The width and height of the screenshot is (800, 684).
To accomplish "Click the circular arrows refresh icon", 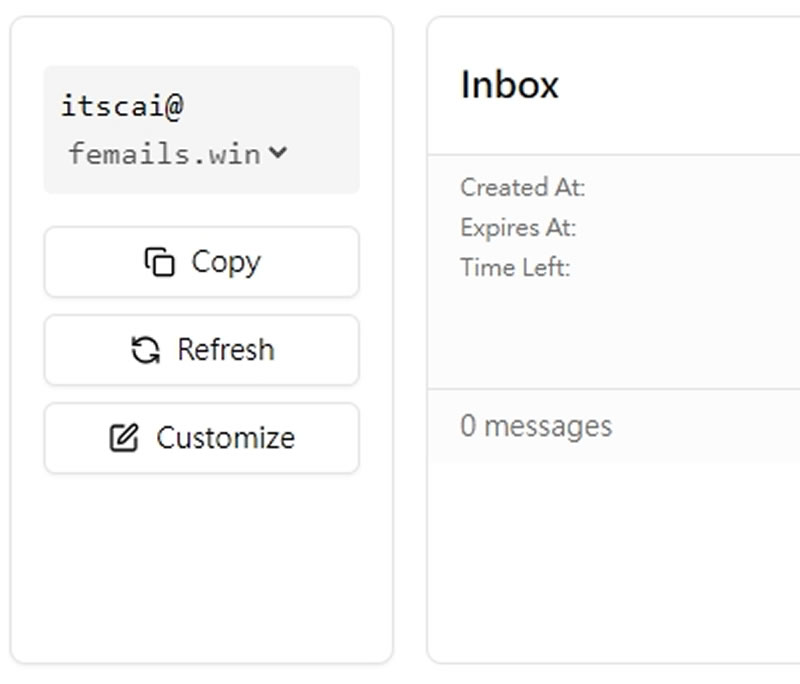I will [146, 350].
